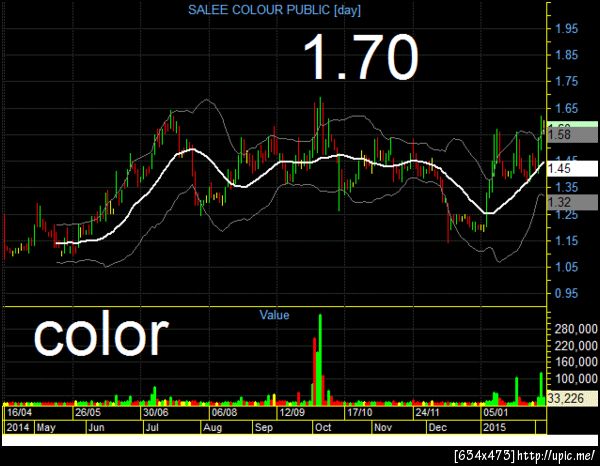Click the 16/04 date marker
The height and width of the screenshot is (466, 600).
click(x=20, y=412)
